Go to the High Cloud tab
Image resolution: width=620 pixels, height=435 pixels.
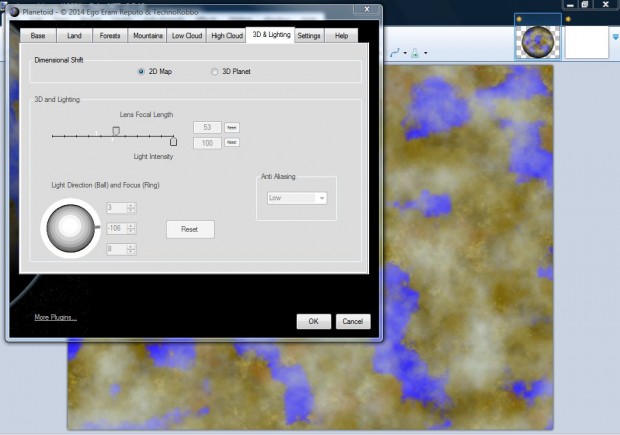click(227, 36)
